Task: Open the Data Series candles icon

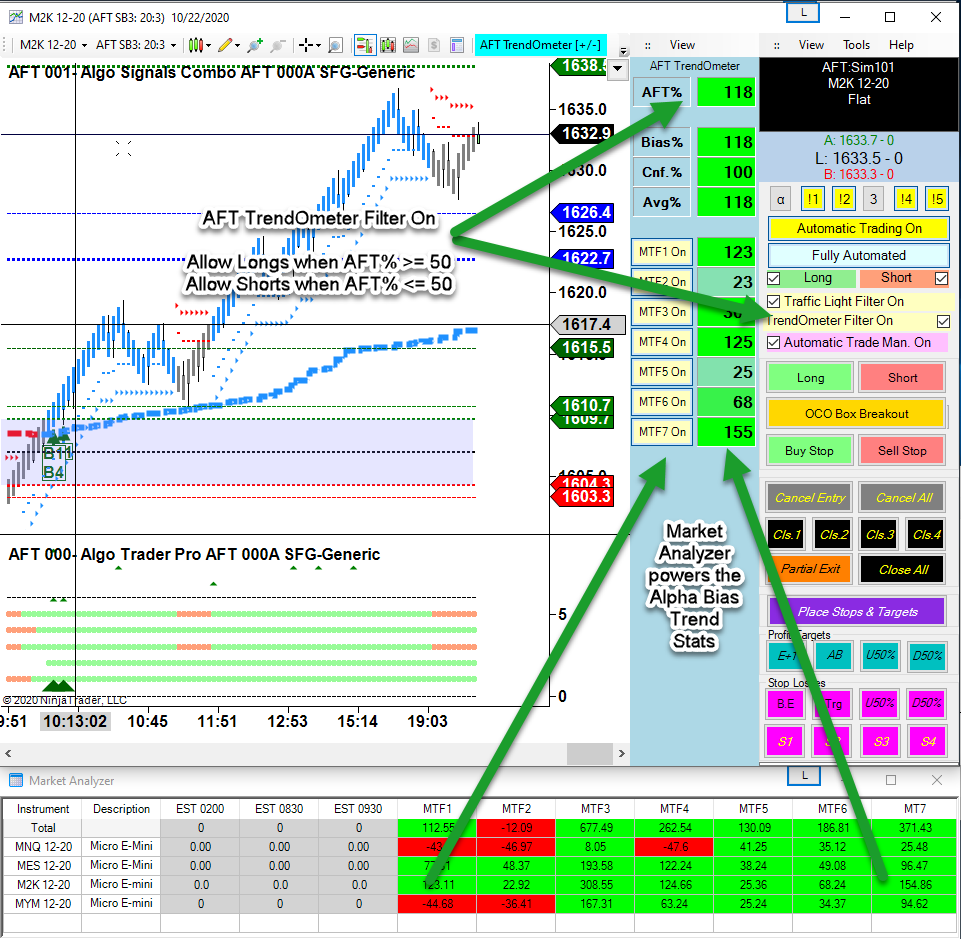Action: [388, 45]
